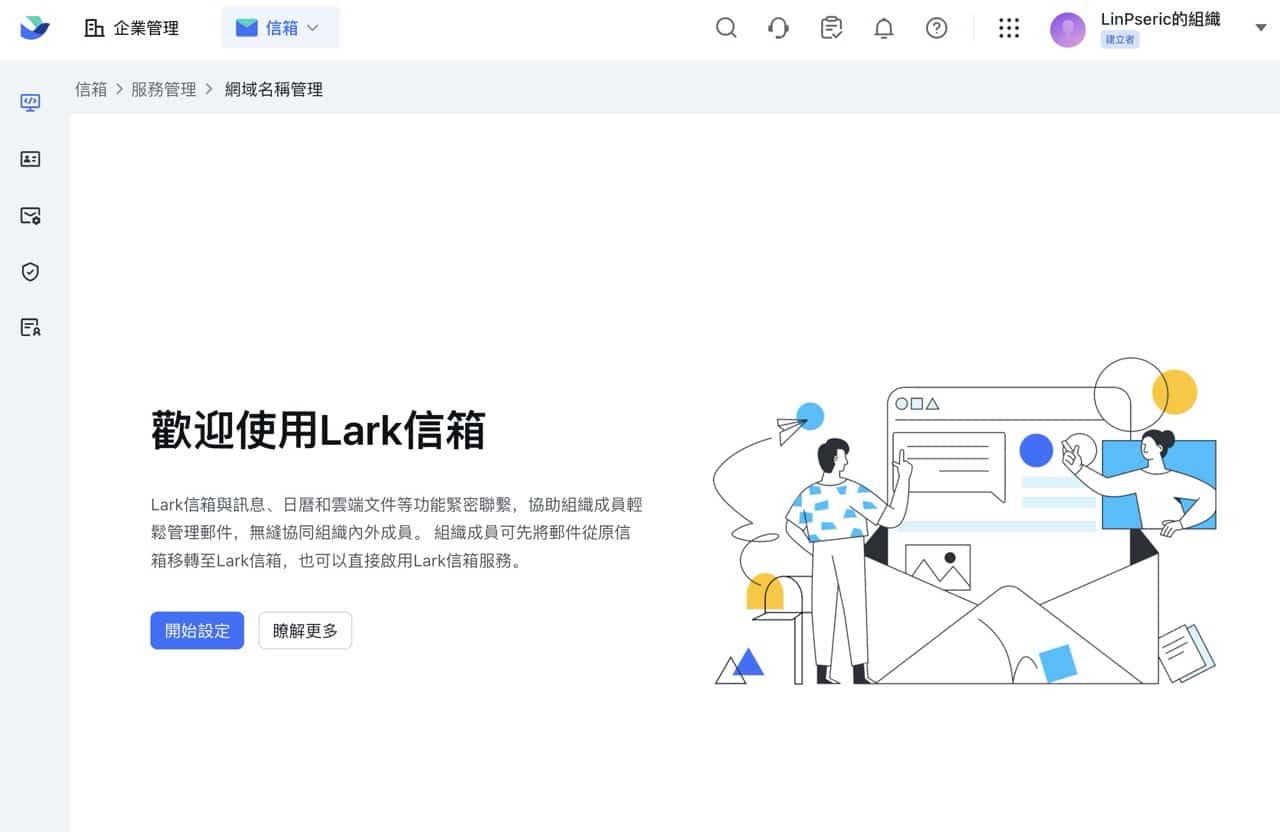Image resolution: width=1280 pixels, height=832 pixels.
Task: Click the help question mark icon
Action: pos(936,28)
